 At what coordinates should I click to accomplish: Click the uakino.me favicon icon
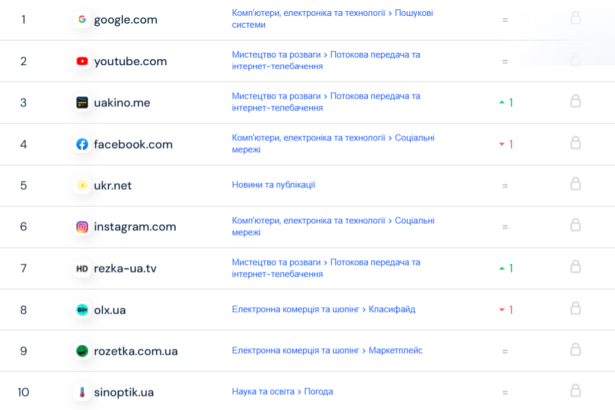(82, 102)
